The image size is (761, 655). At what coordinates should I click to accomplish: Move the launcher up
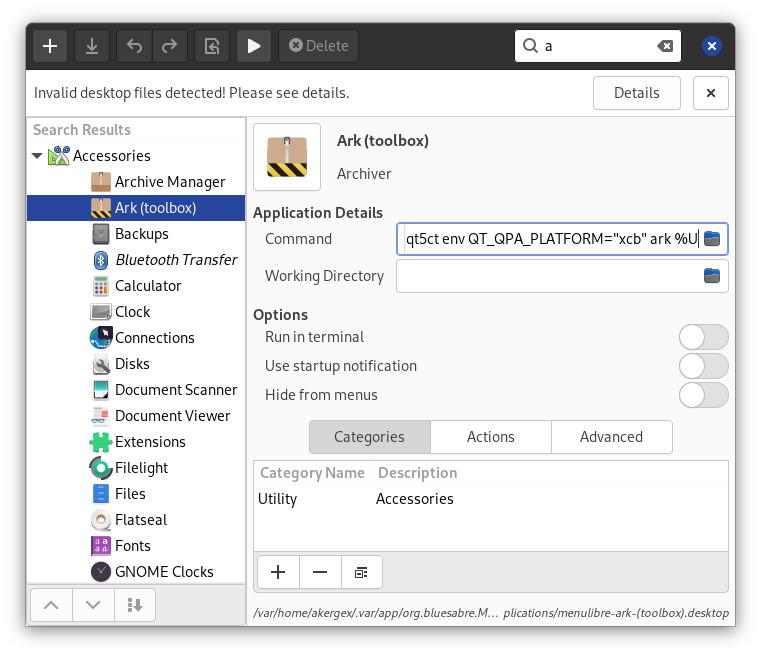51,605
